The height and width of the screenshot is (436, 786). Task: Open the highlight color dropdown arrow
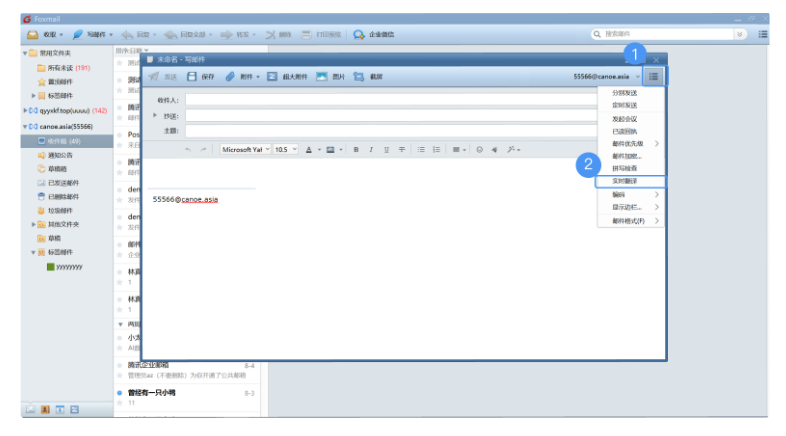tap(341, 150)
